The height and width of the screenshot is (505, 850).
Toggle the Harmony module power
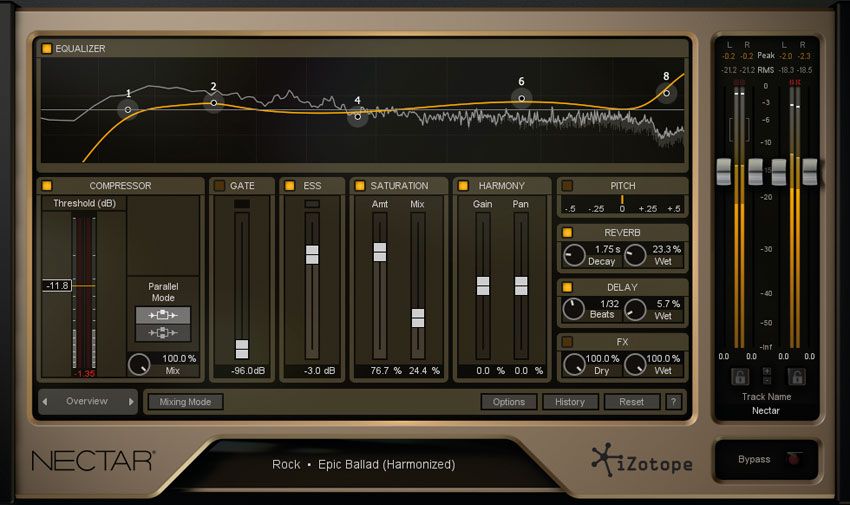(463, 186)
